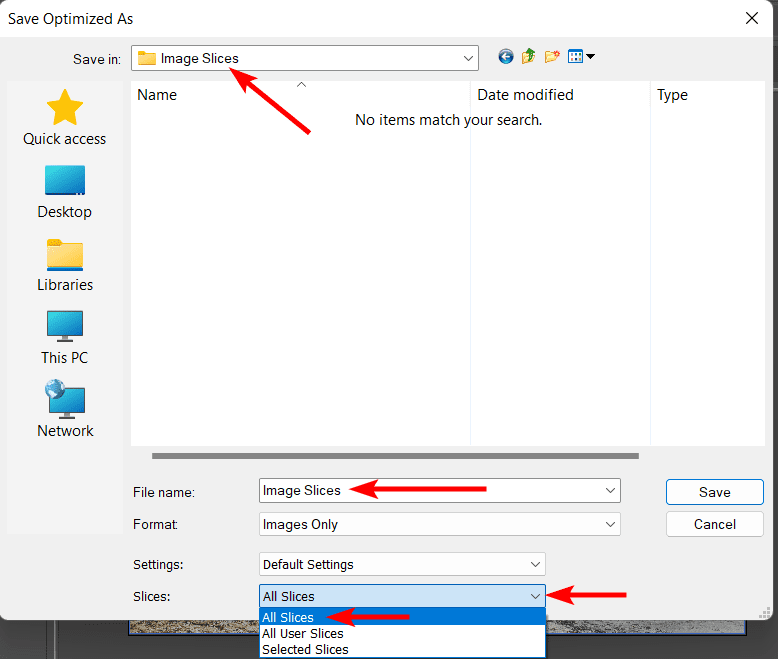The width and height of the screenshot is (778, 659).
Task: Expand the Format dropdown
Action: pos(610,524)
